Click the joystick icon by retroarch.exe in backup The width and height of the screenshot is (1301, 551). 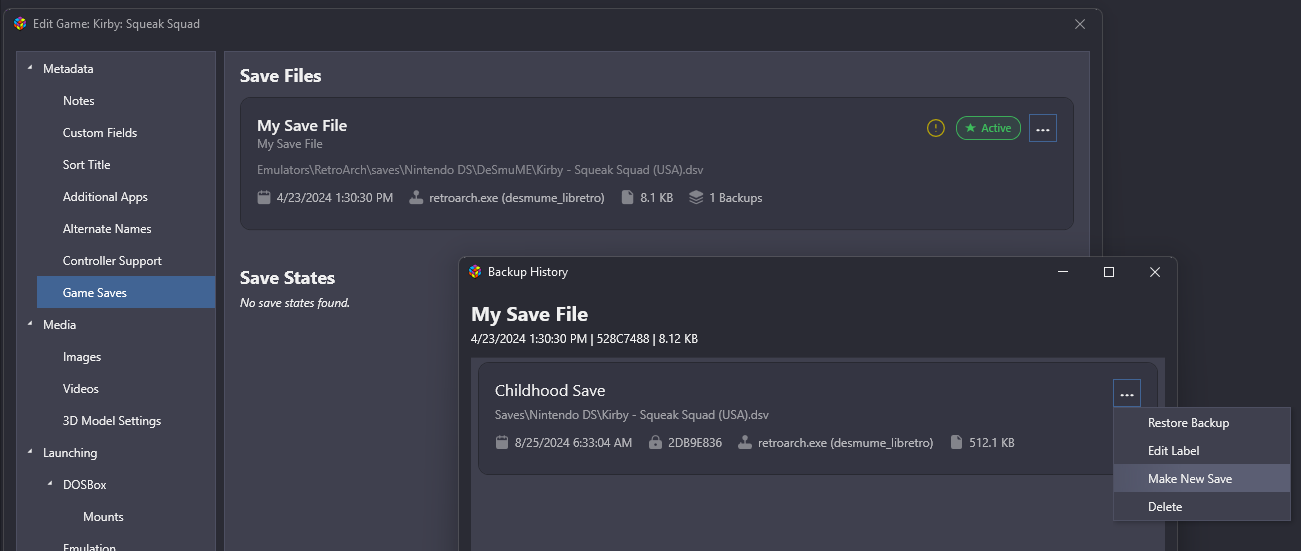click(745, 442)
